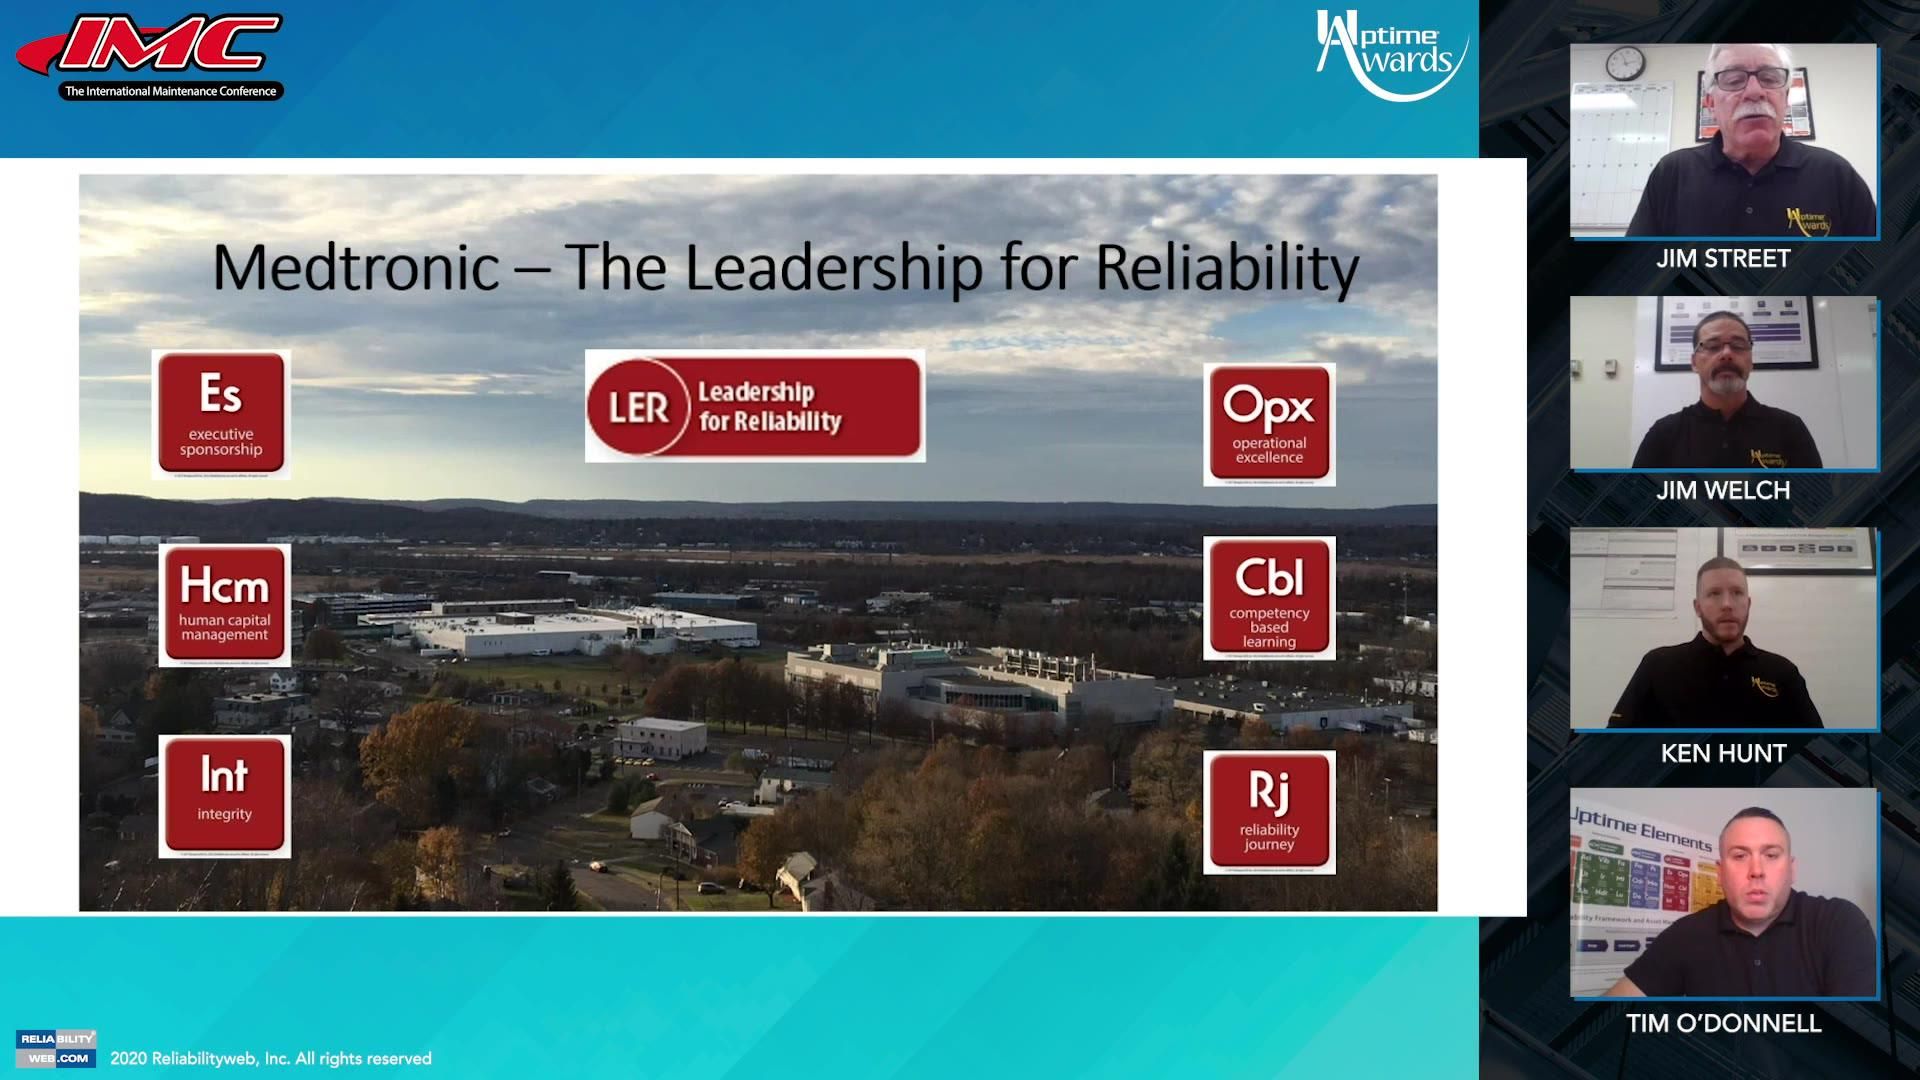Viewport: 1920px width, 1080px height.
Task: Select the Int integrity element icon
Action: tap(224, 795)
